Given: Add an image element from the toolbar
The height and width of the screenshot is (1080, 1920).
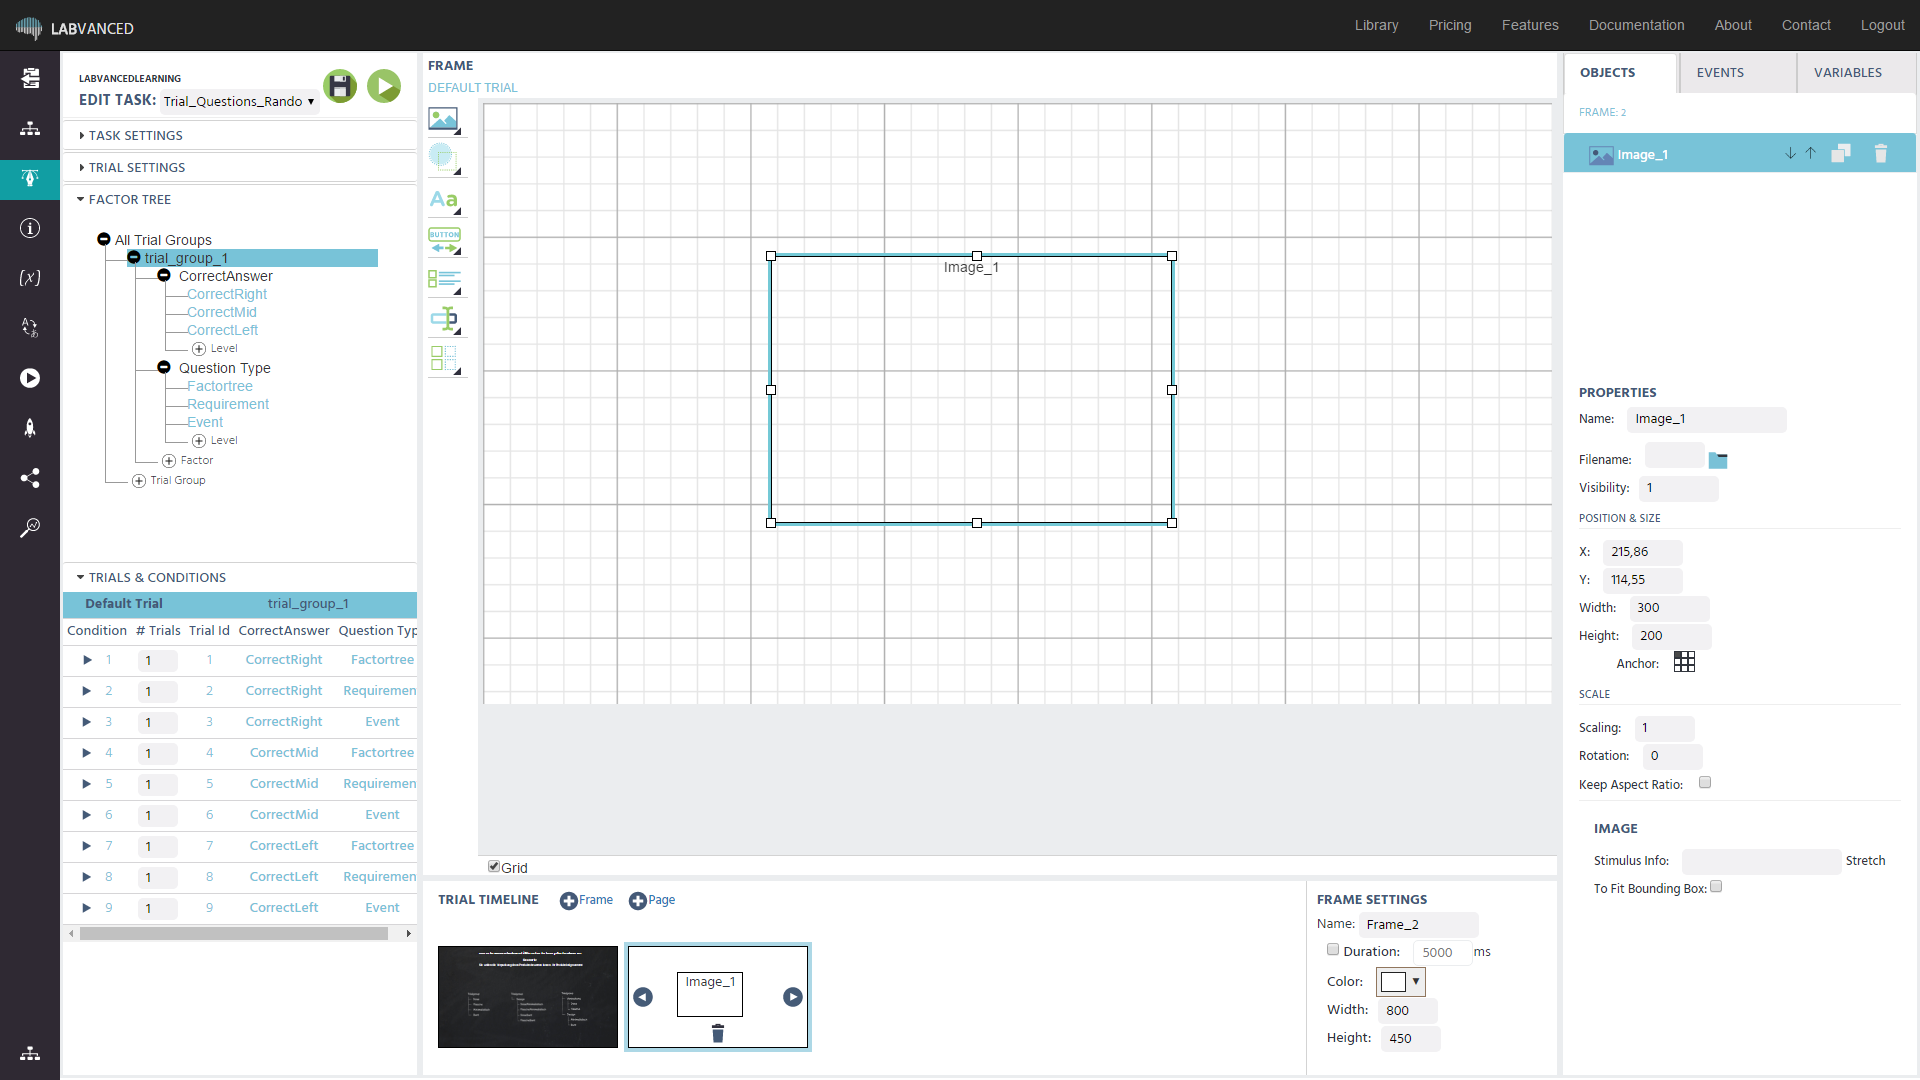Looking at the screenshot, I should [444, 120].
